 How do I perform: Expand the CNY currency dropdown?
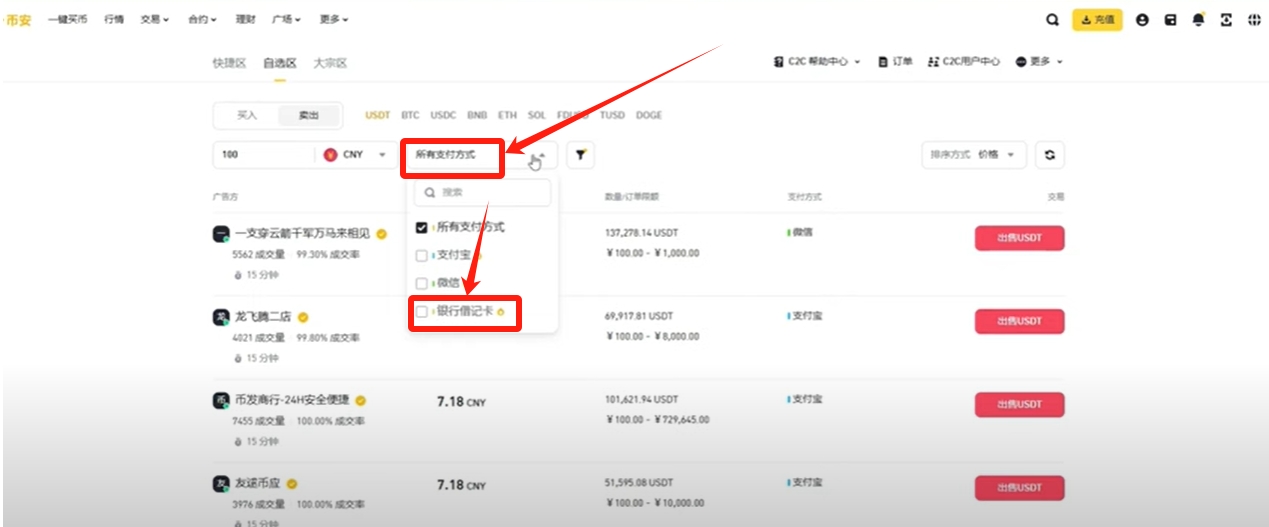pos(355,155)
